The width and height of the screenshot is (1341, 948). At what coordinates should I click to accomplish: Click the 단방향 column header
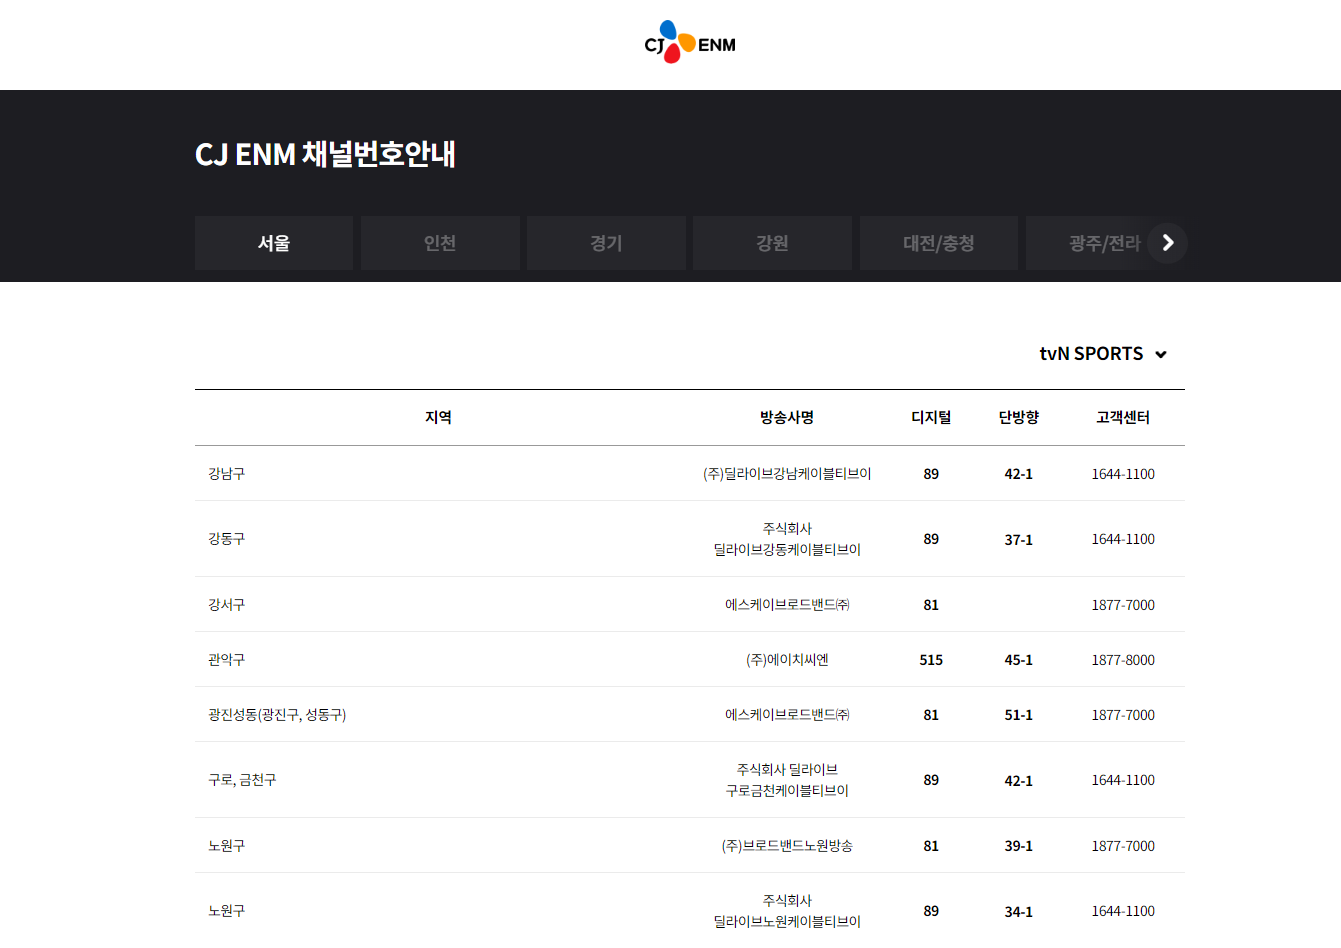[x=1018, y=417]
